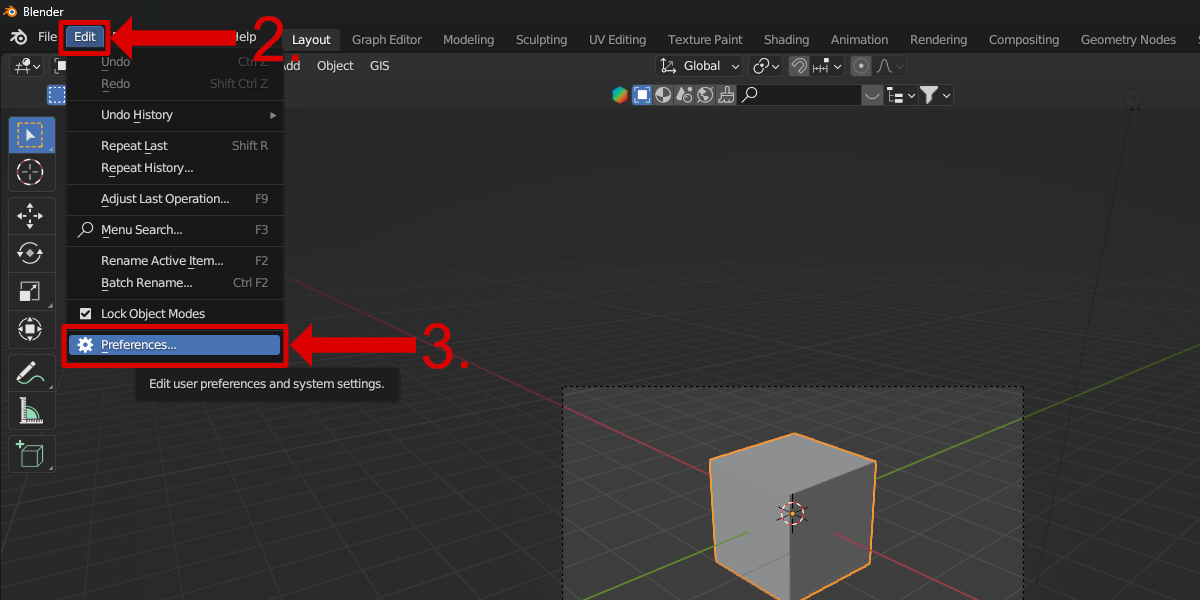The height and width of the screenshot is (600, 1200).
Task: Click the droplet and sphere icon
Action: tap(685, 95)
